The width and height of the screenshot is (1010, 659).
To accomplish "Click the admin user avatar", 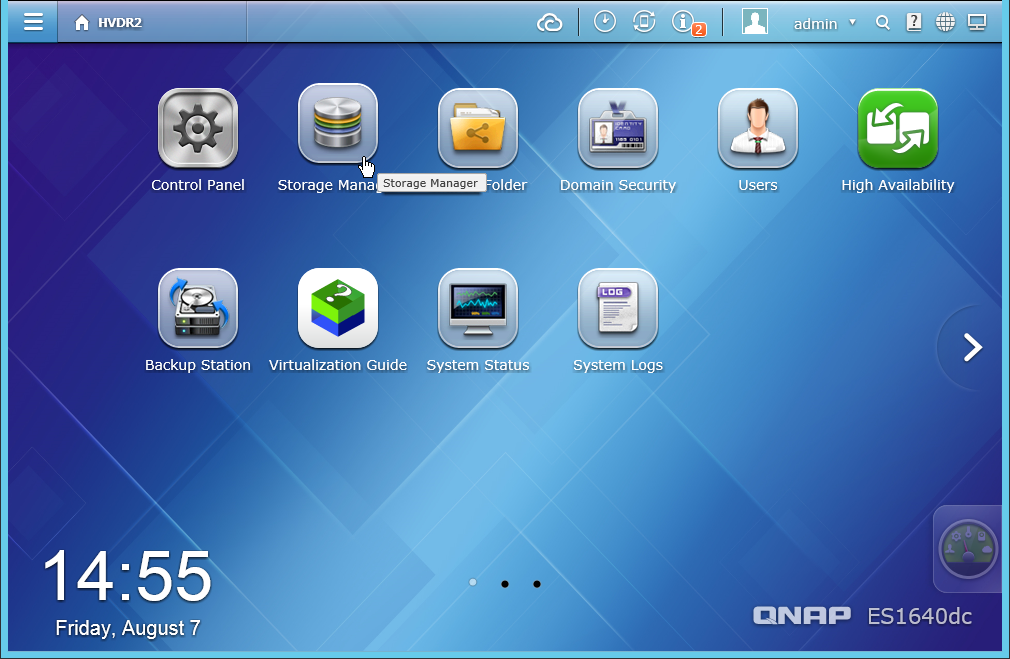I will coord(754,21).
